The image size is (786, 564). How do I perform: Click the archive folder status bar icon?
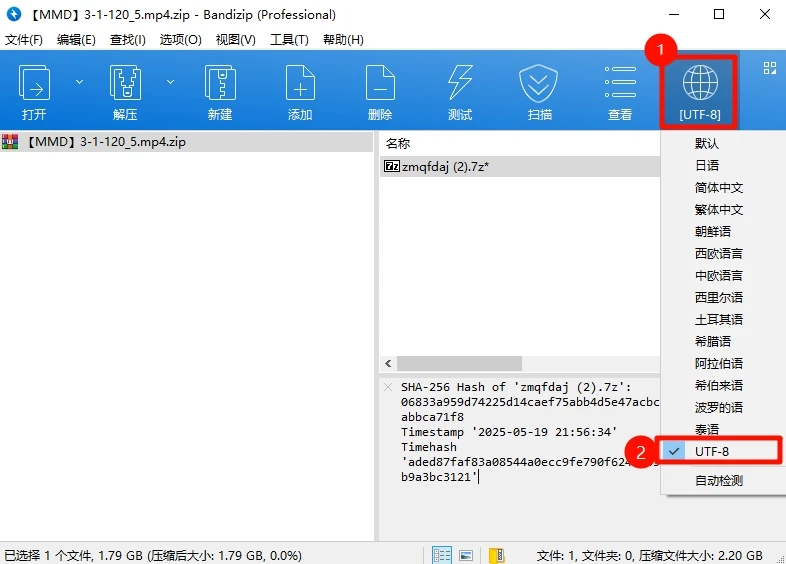496,555
